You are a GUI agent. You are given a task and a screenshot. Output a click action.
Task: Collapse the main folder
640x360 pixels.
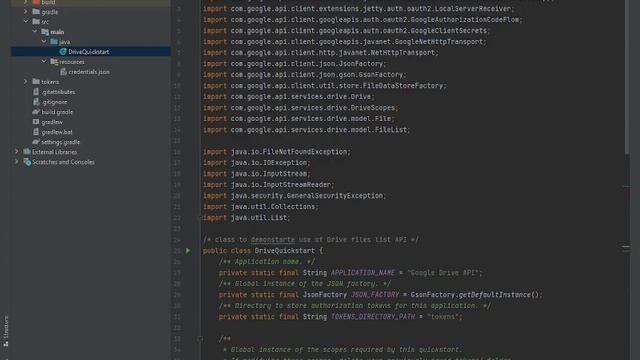pos(35,31)
